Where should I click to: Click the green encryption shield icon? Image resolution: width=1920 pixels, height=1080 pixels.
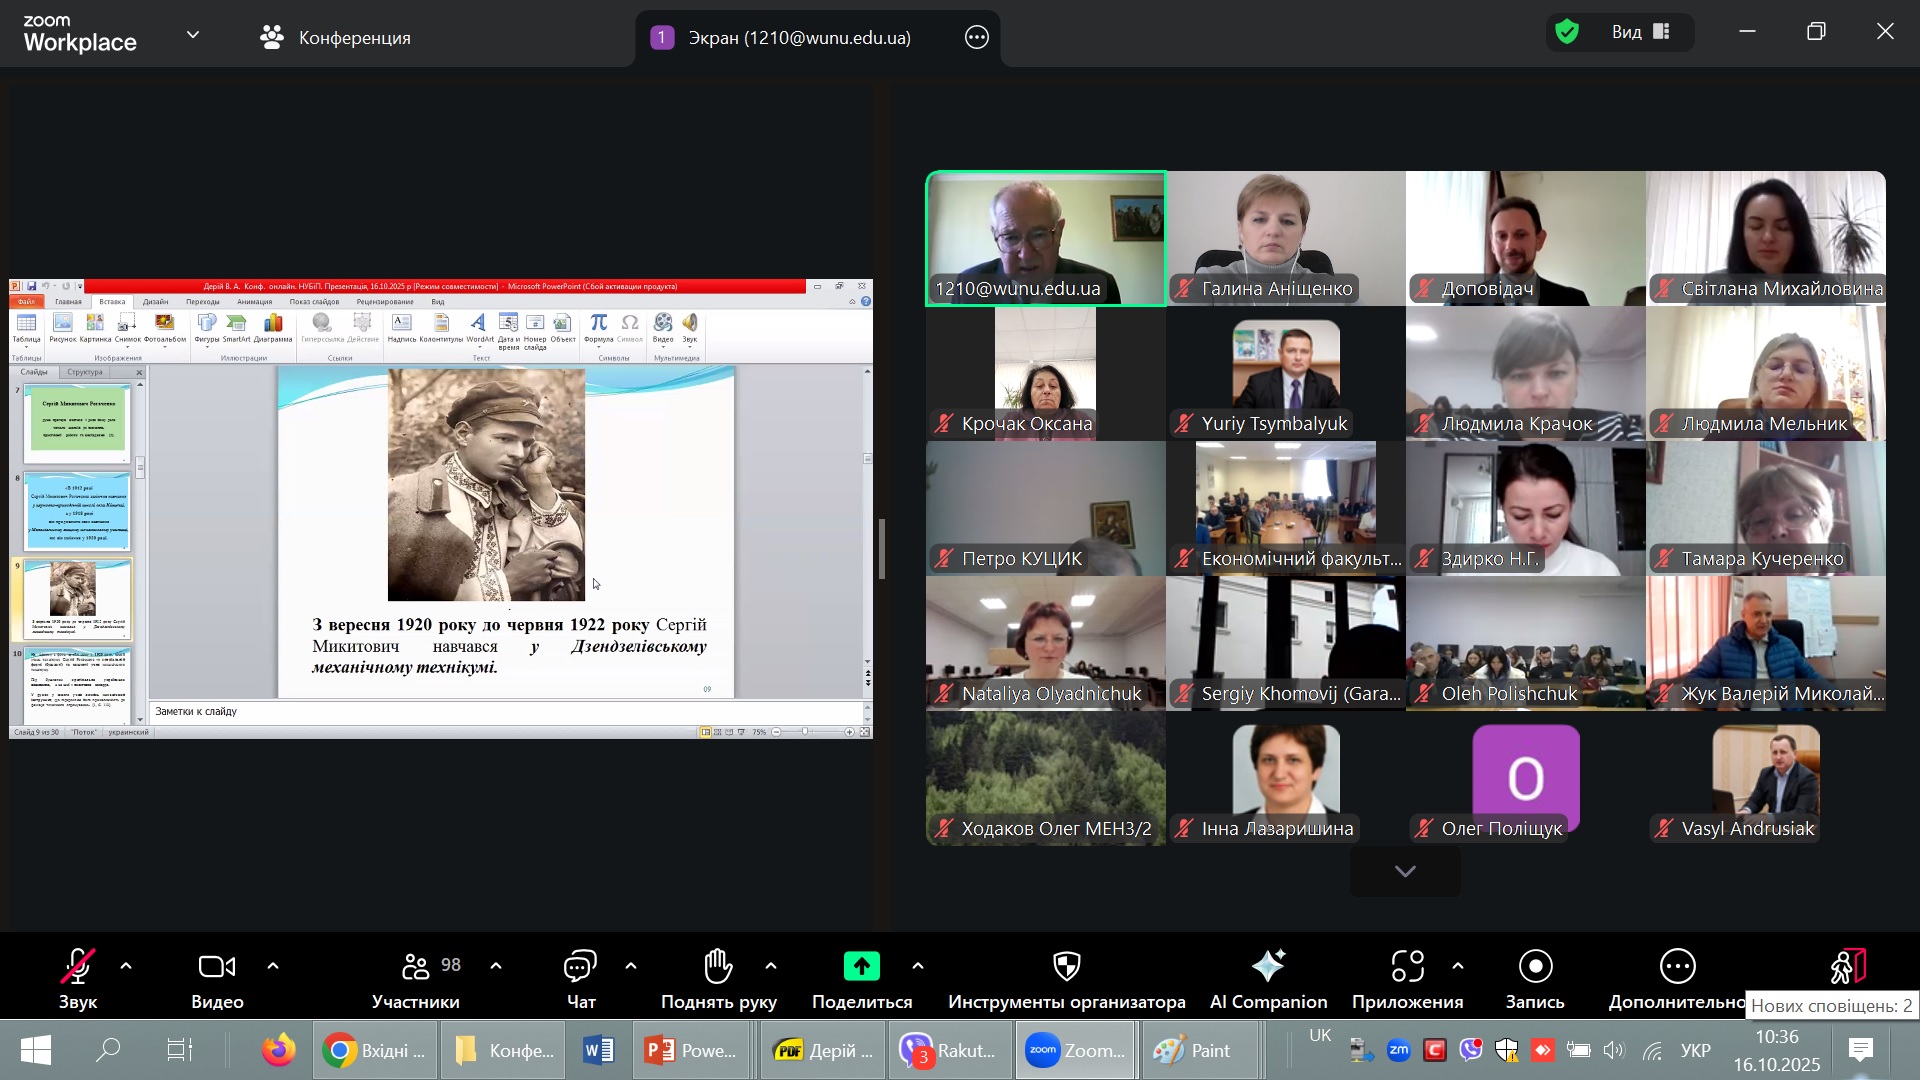pos(1567,32)
